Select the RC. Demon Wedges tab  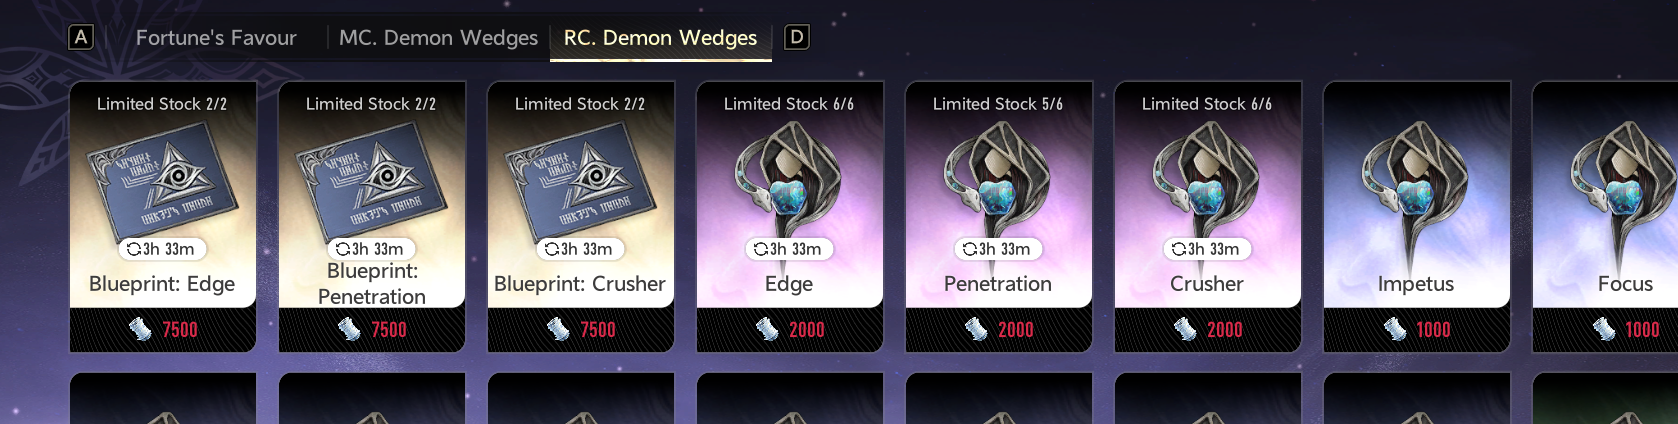pyautogui.click(x=660, y=38)
